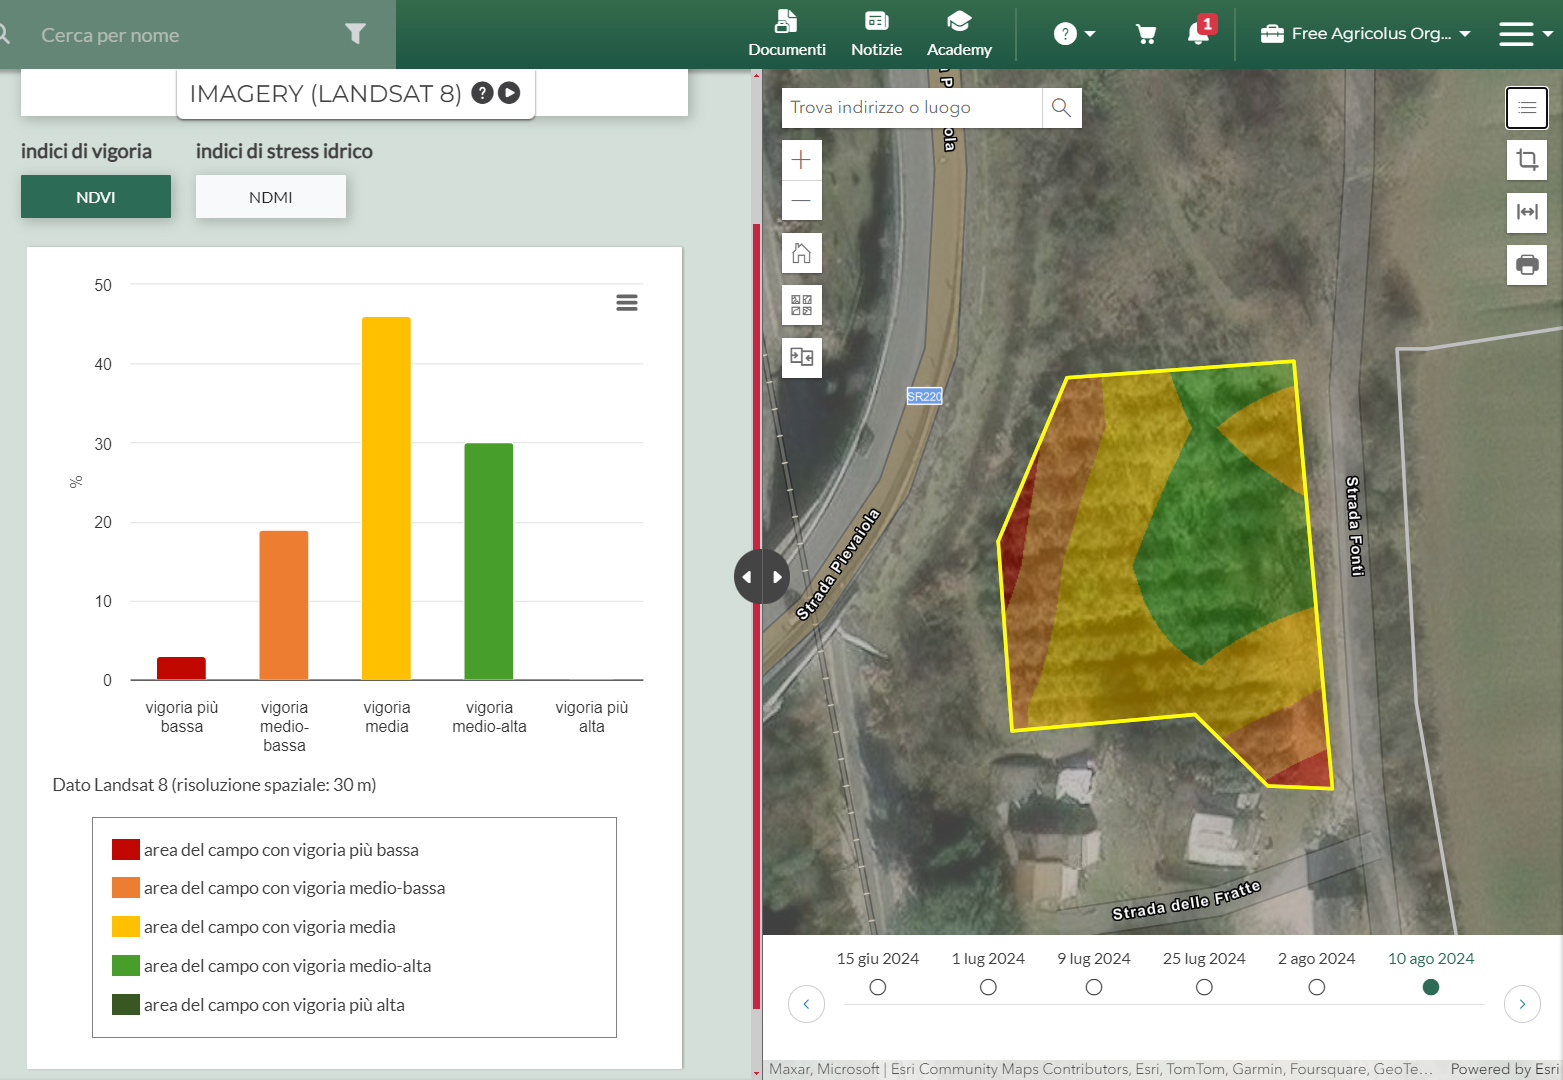Click the indici di stress idrico heading
1563x1080 pixels.
(x=284, y=151)
